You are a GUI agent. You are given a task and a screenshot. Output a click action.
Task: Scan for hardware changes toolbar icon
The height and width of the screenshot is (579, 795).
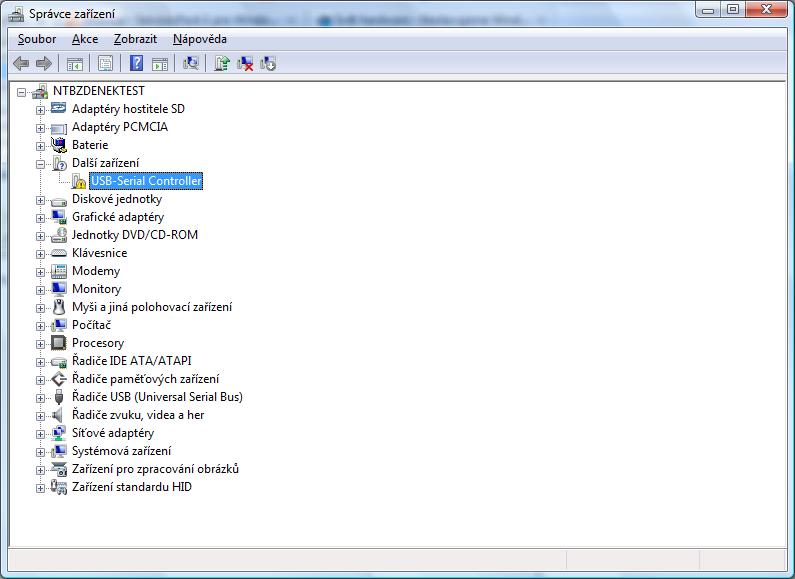pos(191,63)
